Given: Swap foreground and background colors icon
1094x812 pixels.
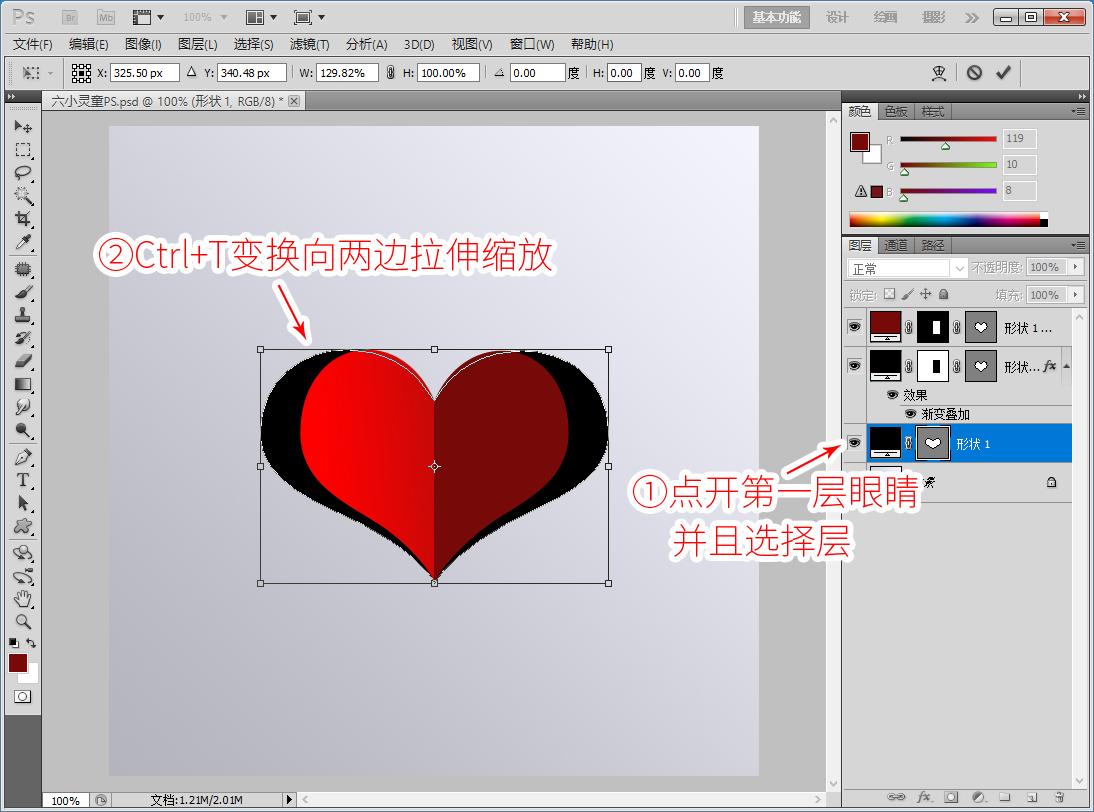Looking at the screenshot, I should tap(31, 642).
